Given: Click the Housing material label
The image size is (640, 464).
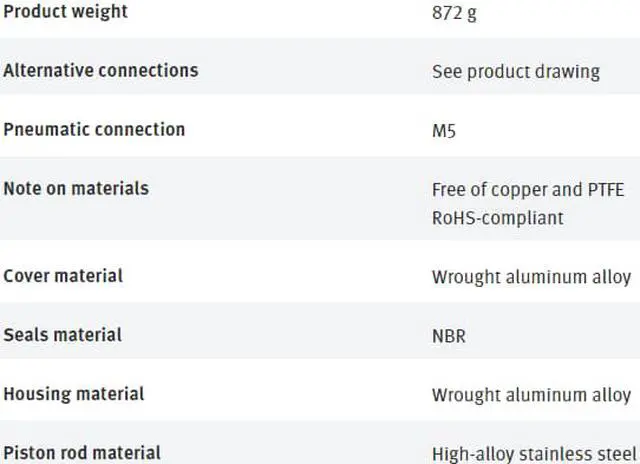Looking at the screenshot, I should pyautogui.click(x=74, y=393).
